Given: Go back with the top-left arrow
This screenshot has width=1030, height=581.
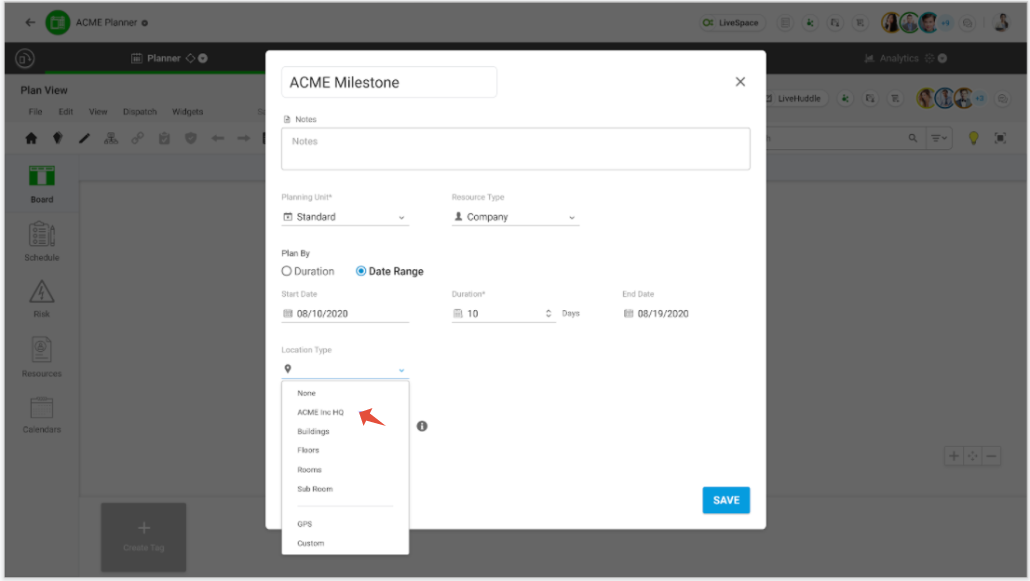Looking at the screenshot, I should [30, 22].
